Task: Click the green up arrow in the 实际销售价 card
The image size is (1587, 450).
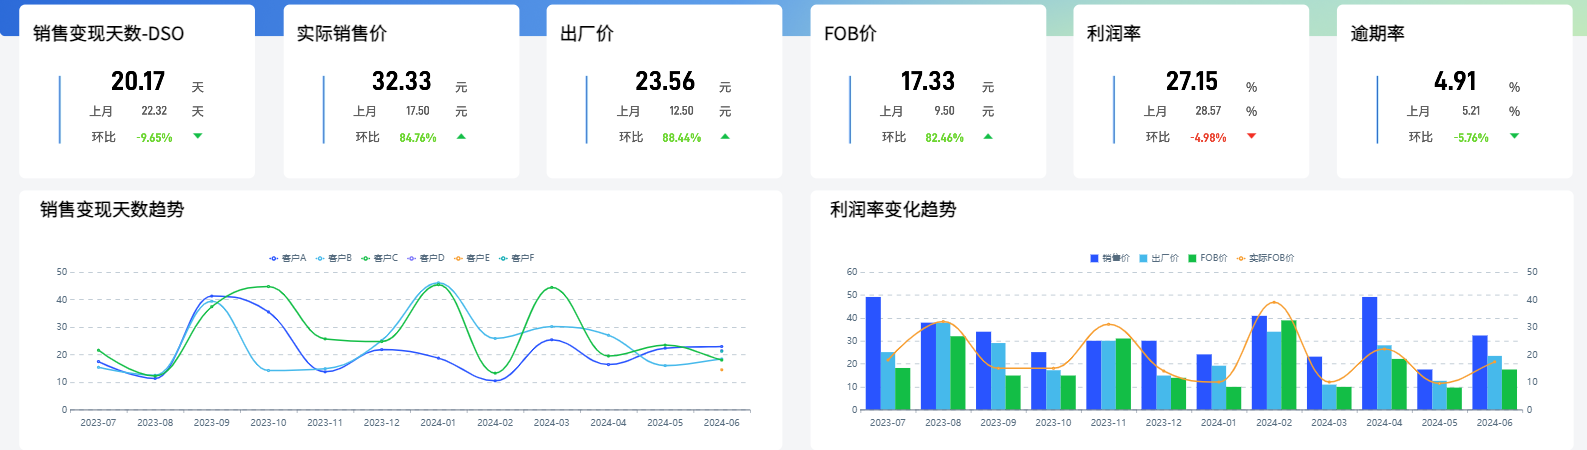Action: click(x=461, y=136)
